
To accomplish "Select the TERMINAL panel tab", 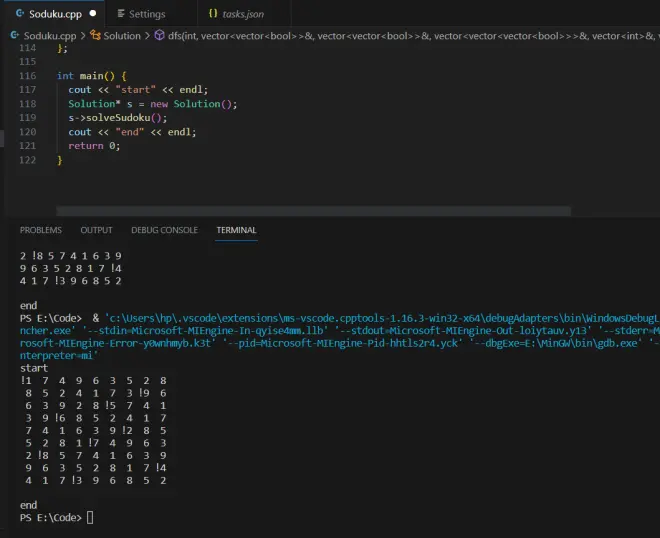I will tap(236, 230).
